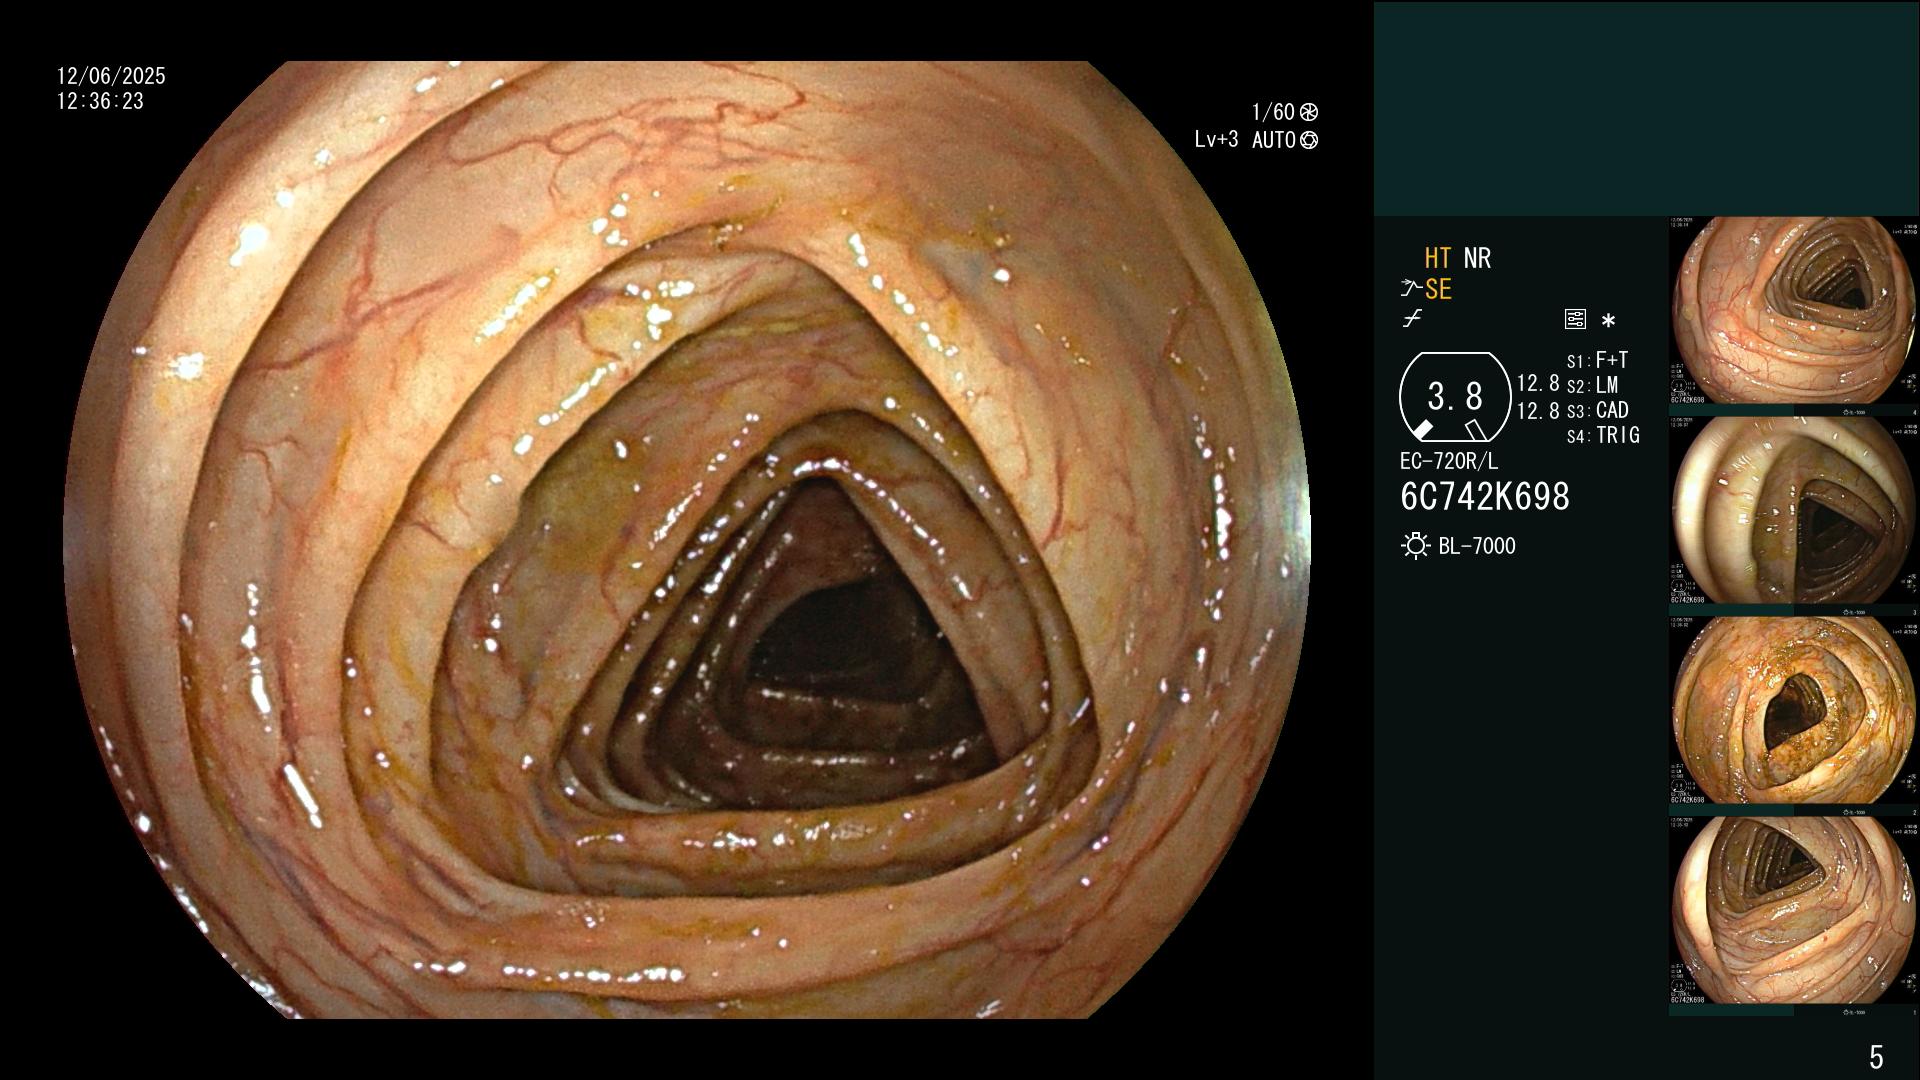The image size is (1920, 1080).
Task: Click the 1/60 shutter speed value
Action: tap(1273, 112)
